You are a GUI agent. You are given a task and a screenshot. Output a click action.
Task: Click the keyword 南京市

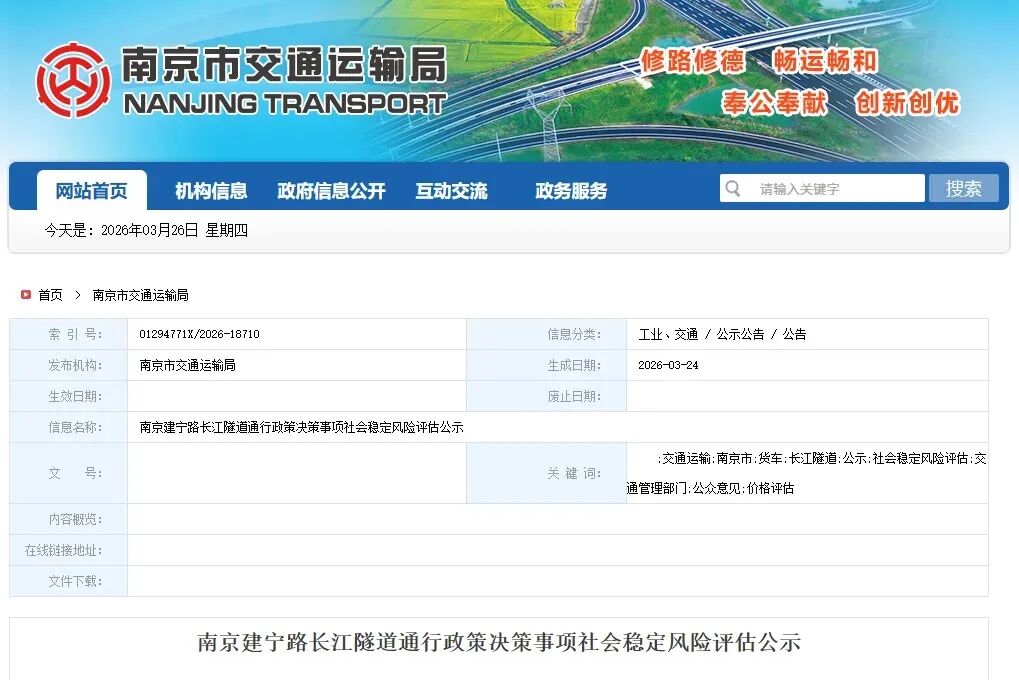click(x=735, y=459)
